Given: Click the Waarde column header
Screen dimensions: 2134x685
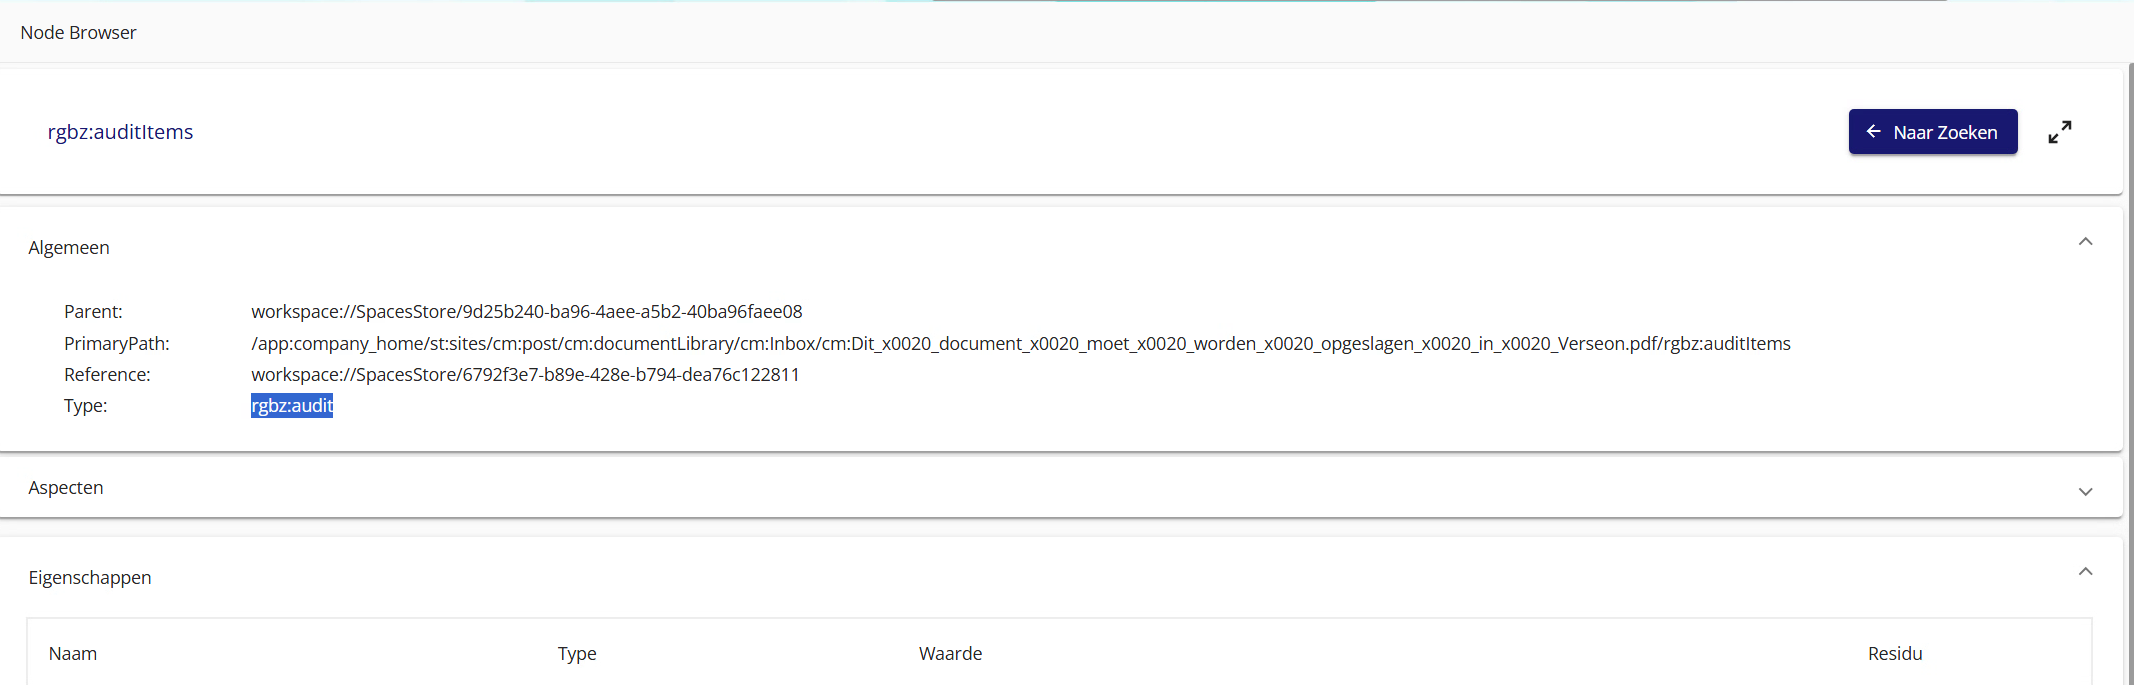Looking at the screenshot, I should (x=950, y=654).
